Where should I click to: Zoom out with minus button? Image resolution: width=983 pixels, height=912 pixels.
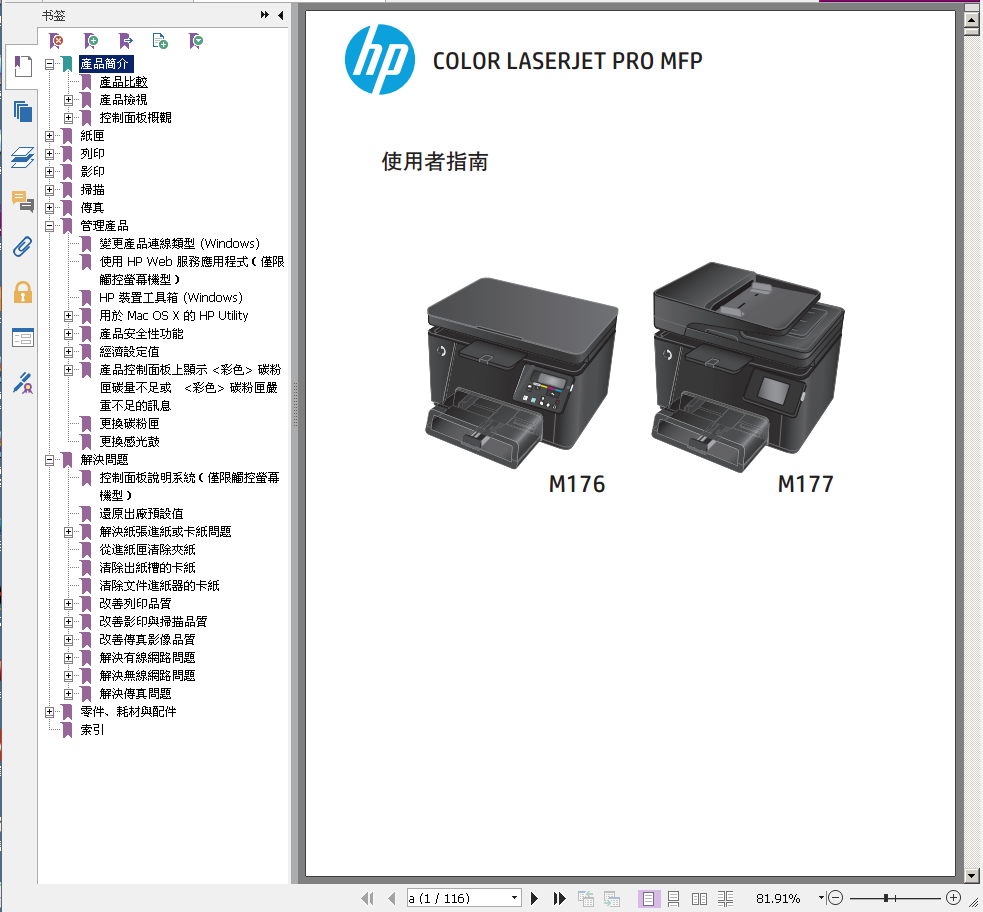click(x=835, y=898)
